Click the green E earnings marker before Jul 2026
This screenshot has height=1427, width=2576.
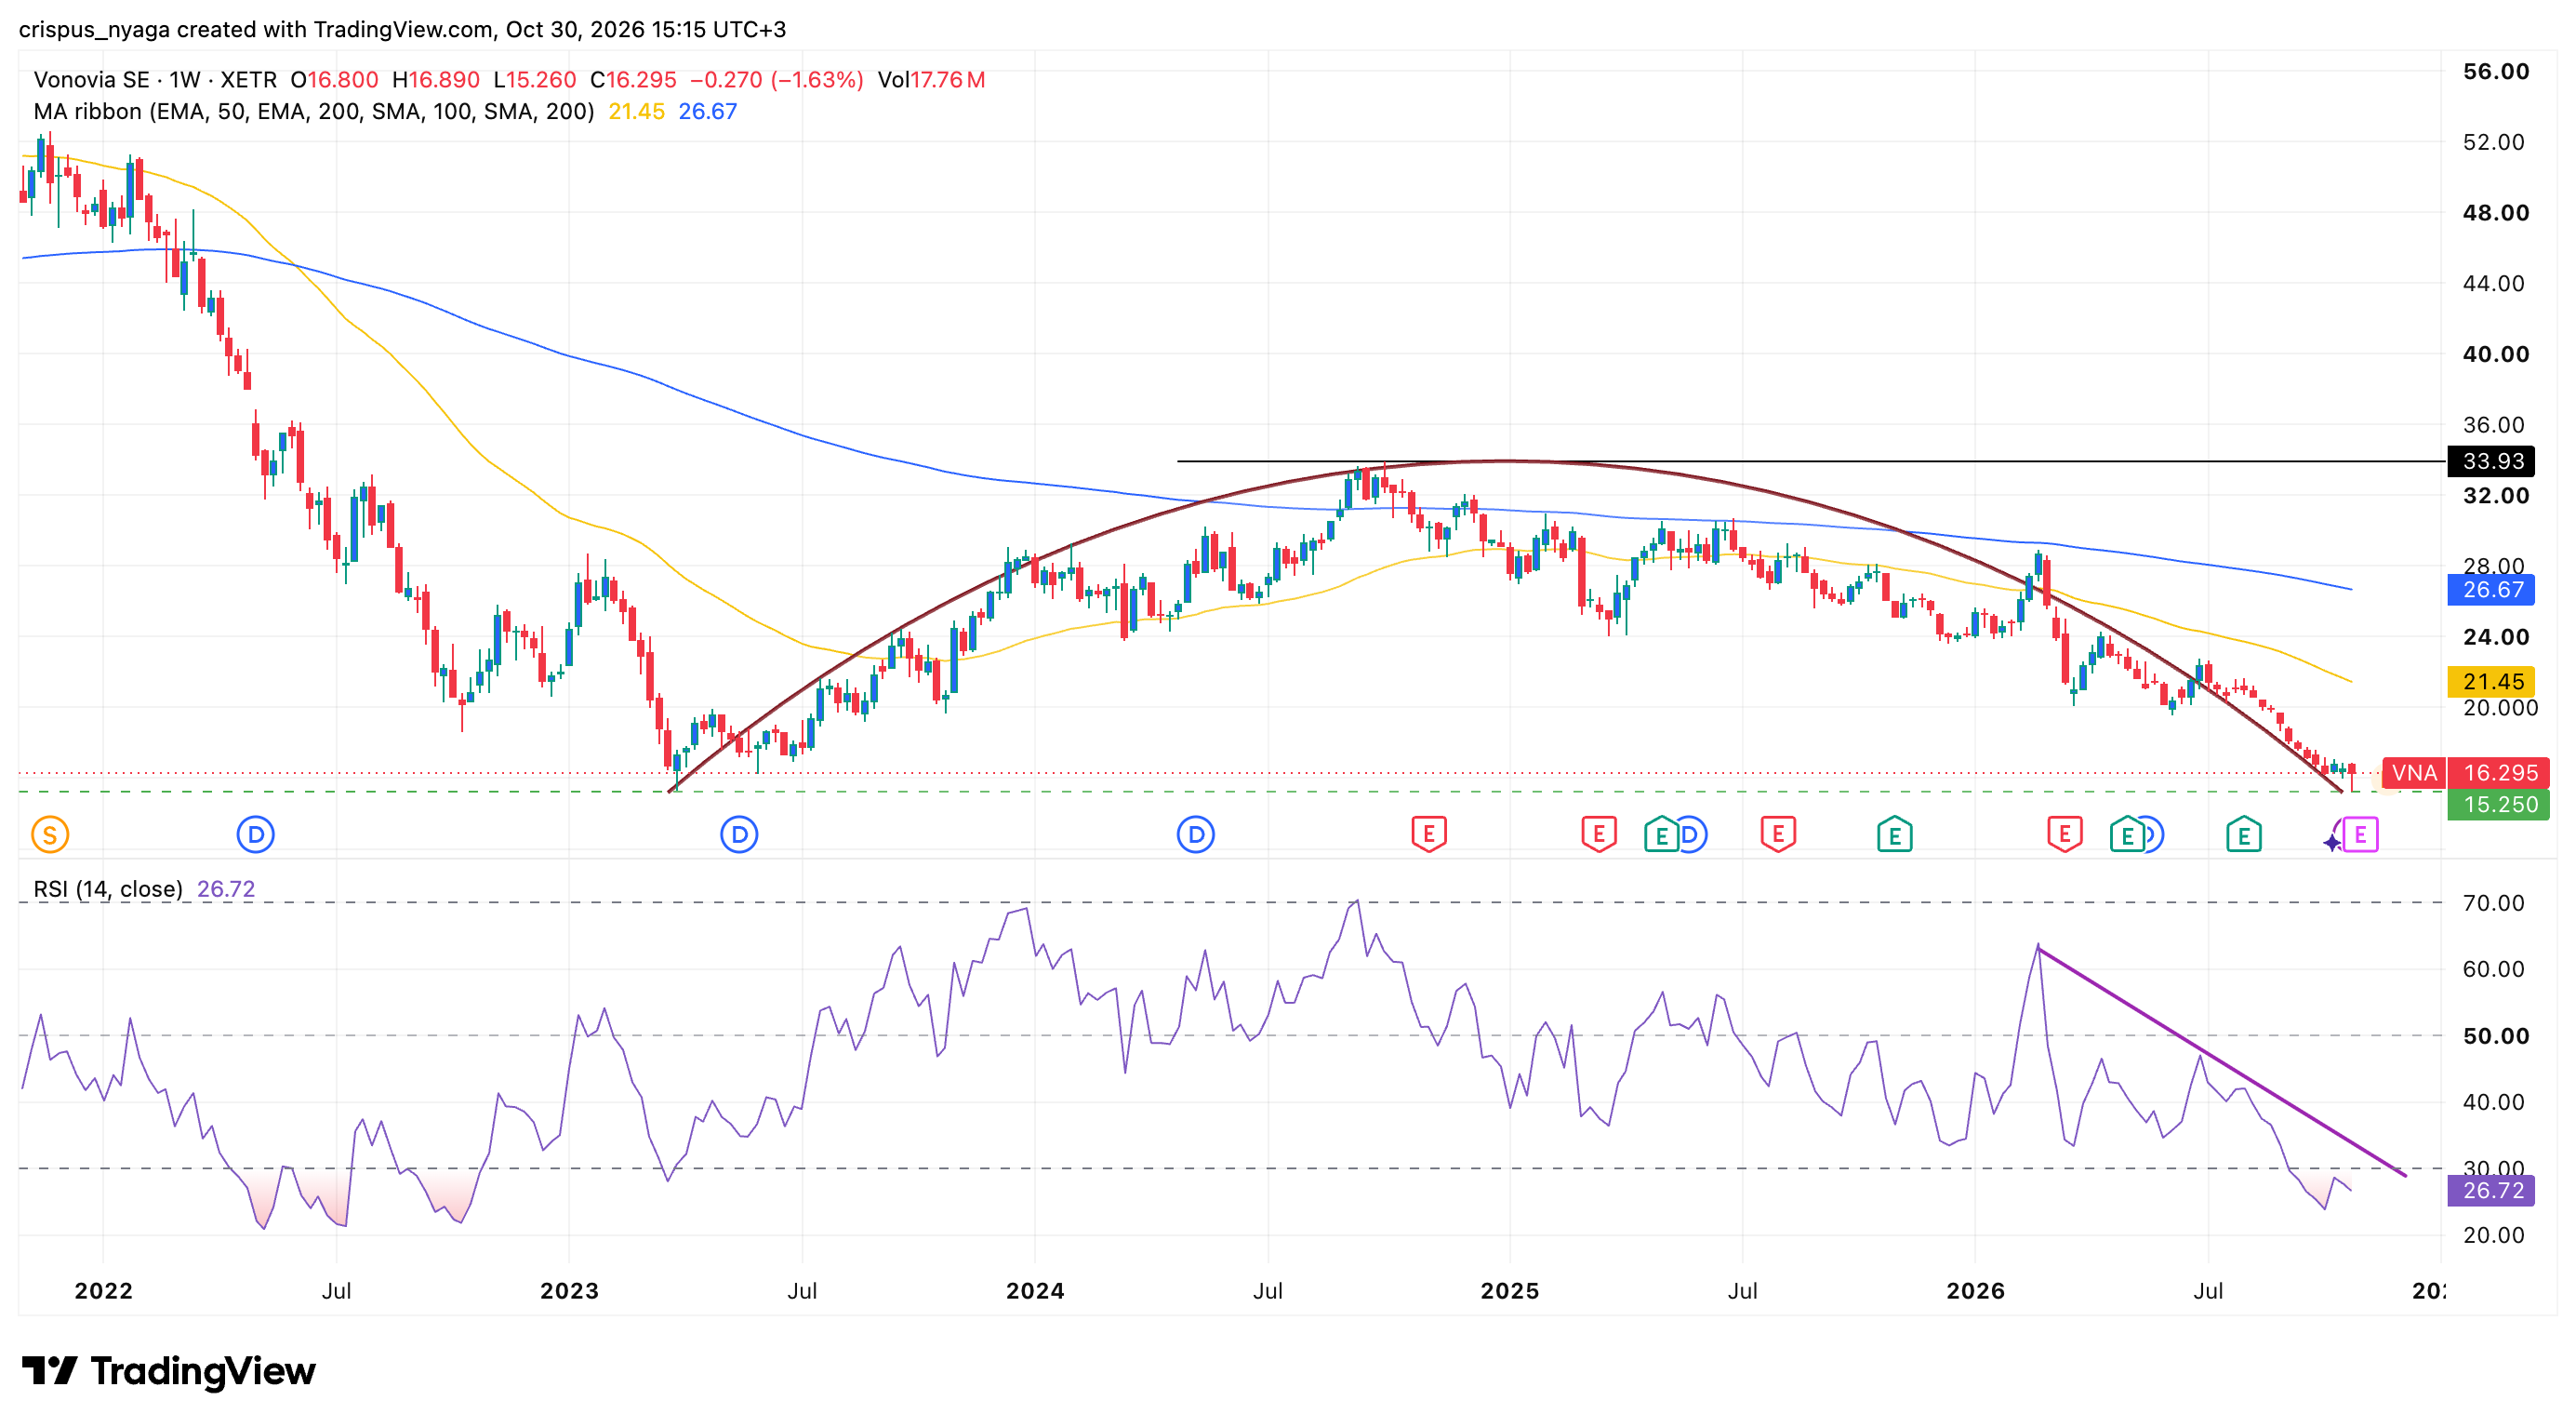pyautogui.click(x=2127, y=834)
